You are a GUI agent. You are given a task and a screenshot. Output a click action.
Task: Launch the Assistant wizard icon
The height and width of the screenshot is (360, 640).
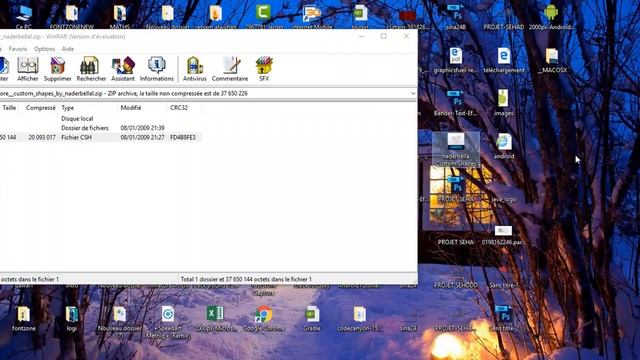(123, 69)
